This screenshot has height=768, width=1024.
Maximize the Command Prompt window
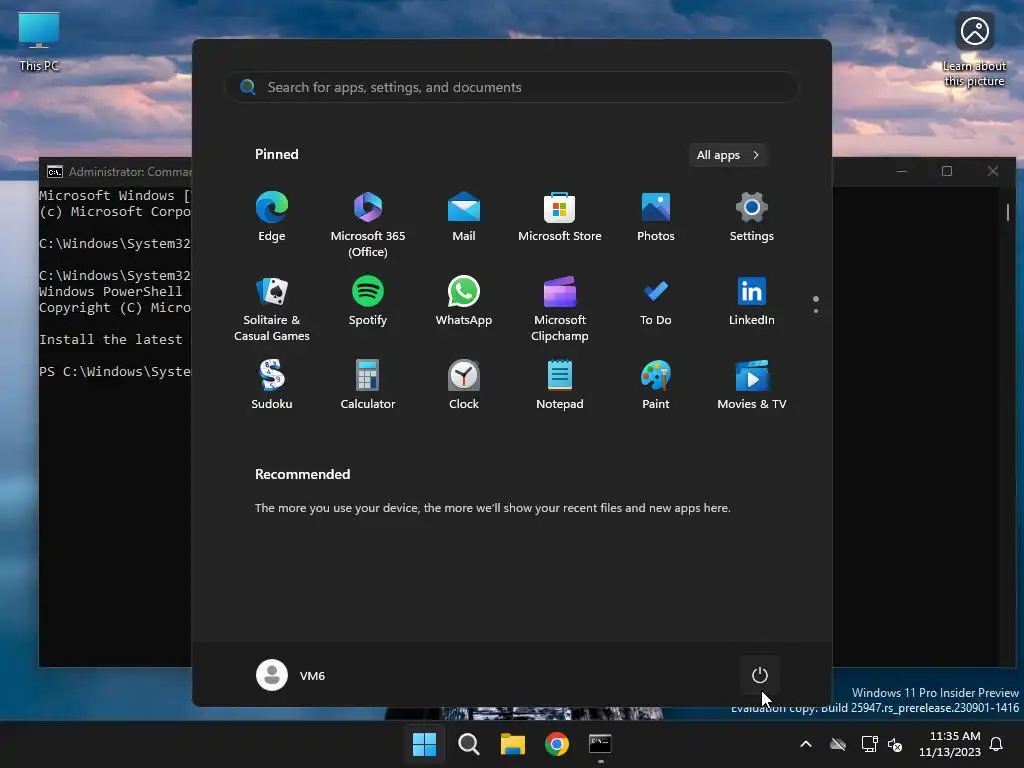(947, 171)
